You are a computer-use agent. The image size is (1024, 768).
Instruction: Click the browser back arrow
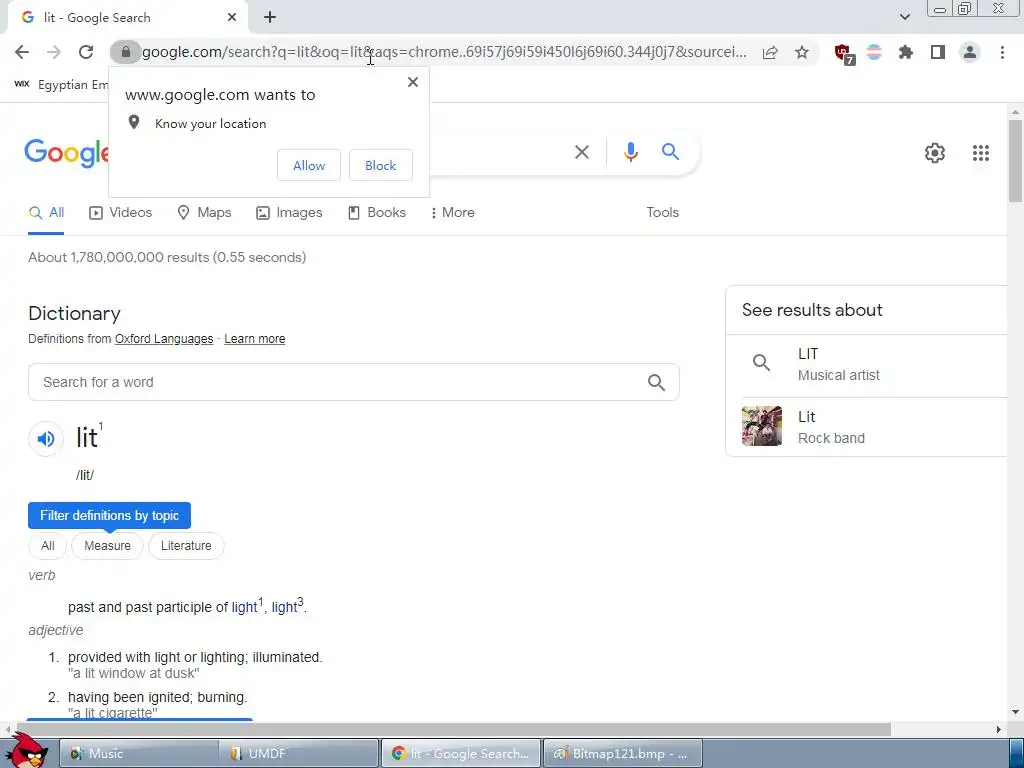22,52
